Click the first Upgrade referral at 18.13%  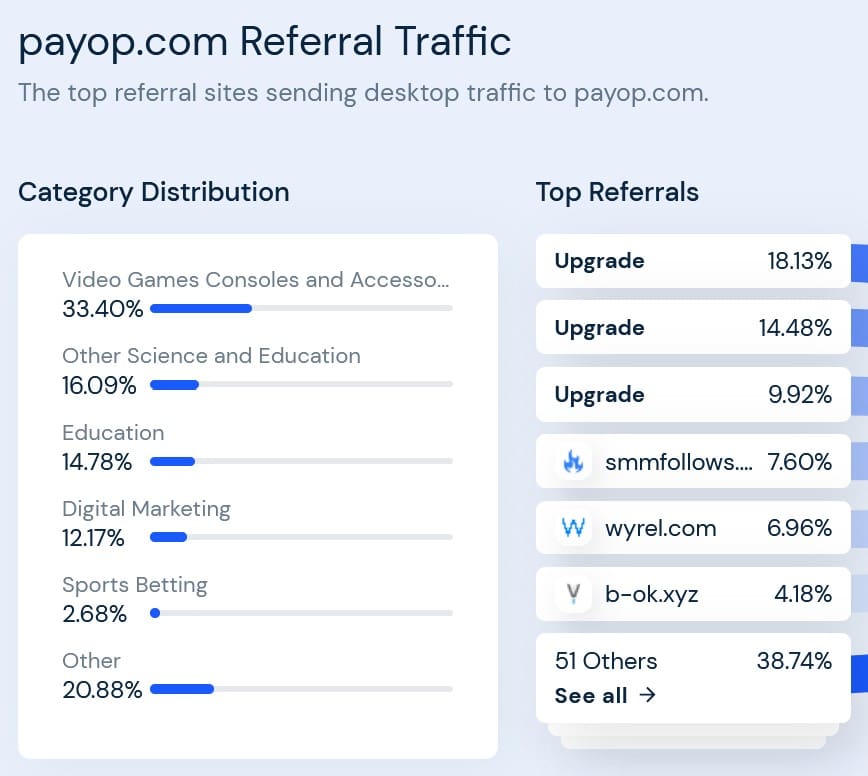click(693, 261)
